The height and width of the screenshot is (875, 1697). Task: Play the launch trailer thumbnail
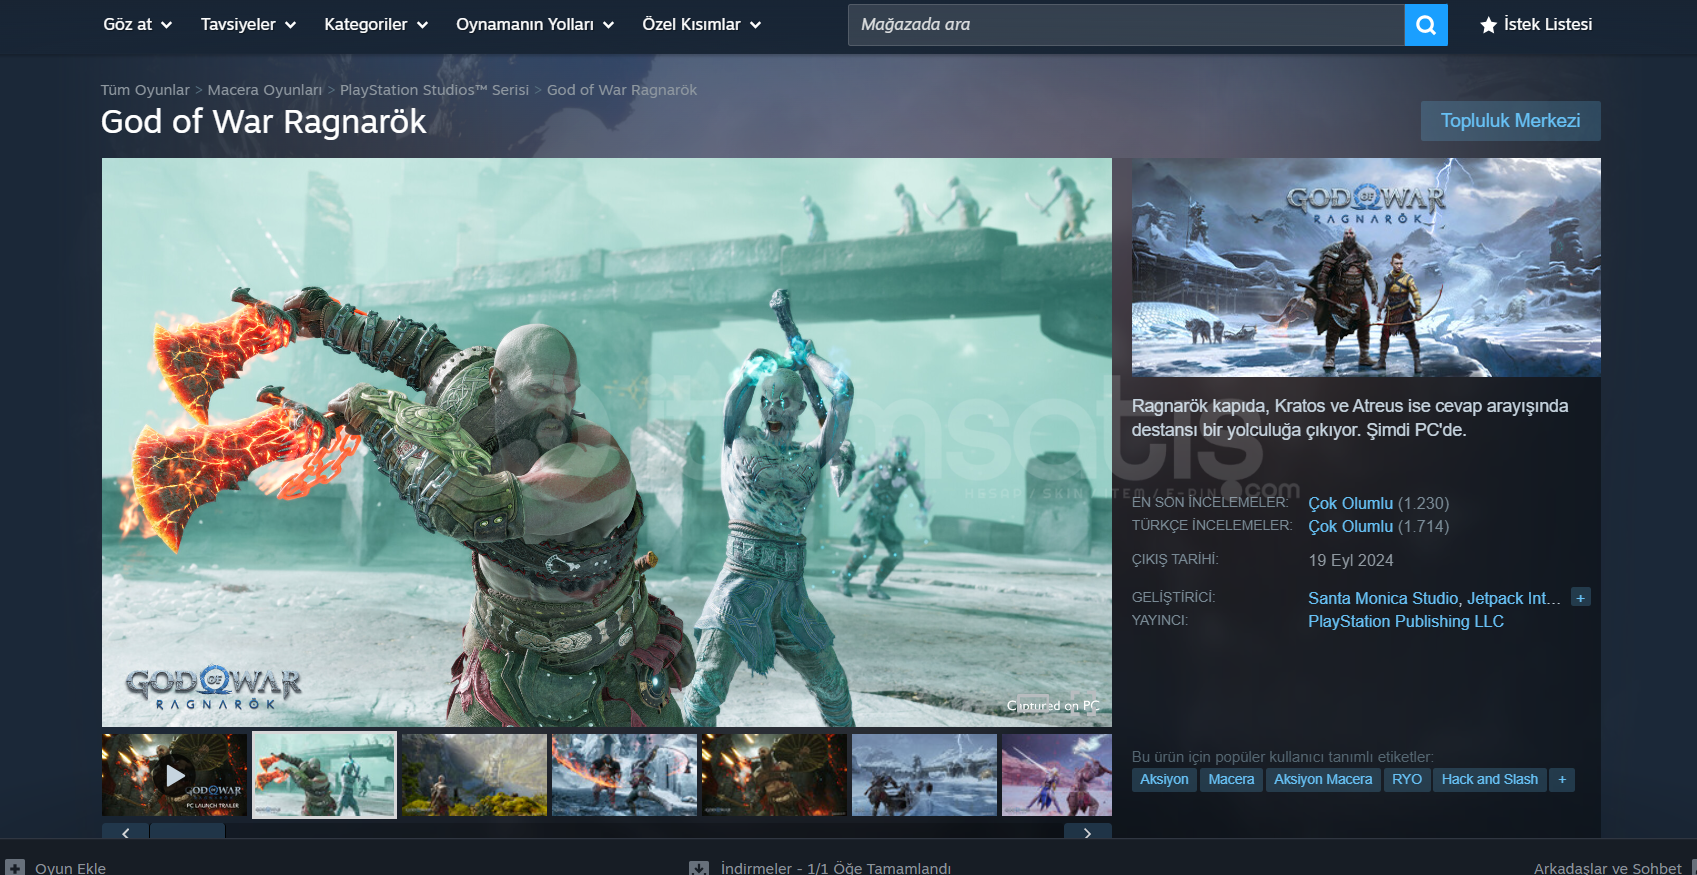coord(175,776)
